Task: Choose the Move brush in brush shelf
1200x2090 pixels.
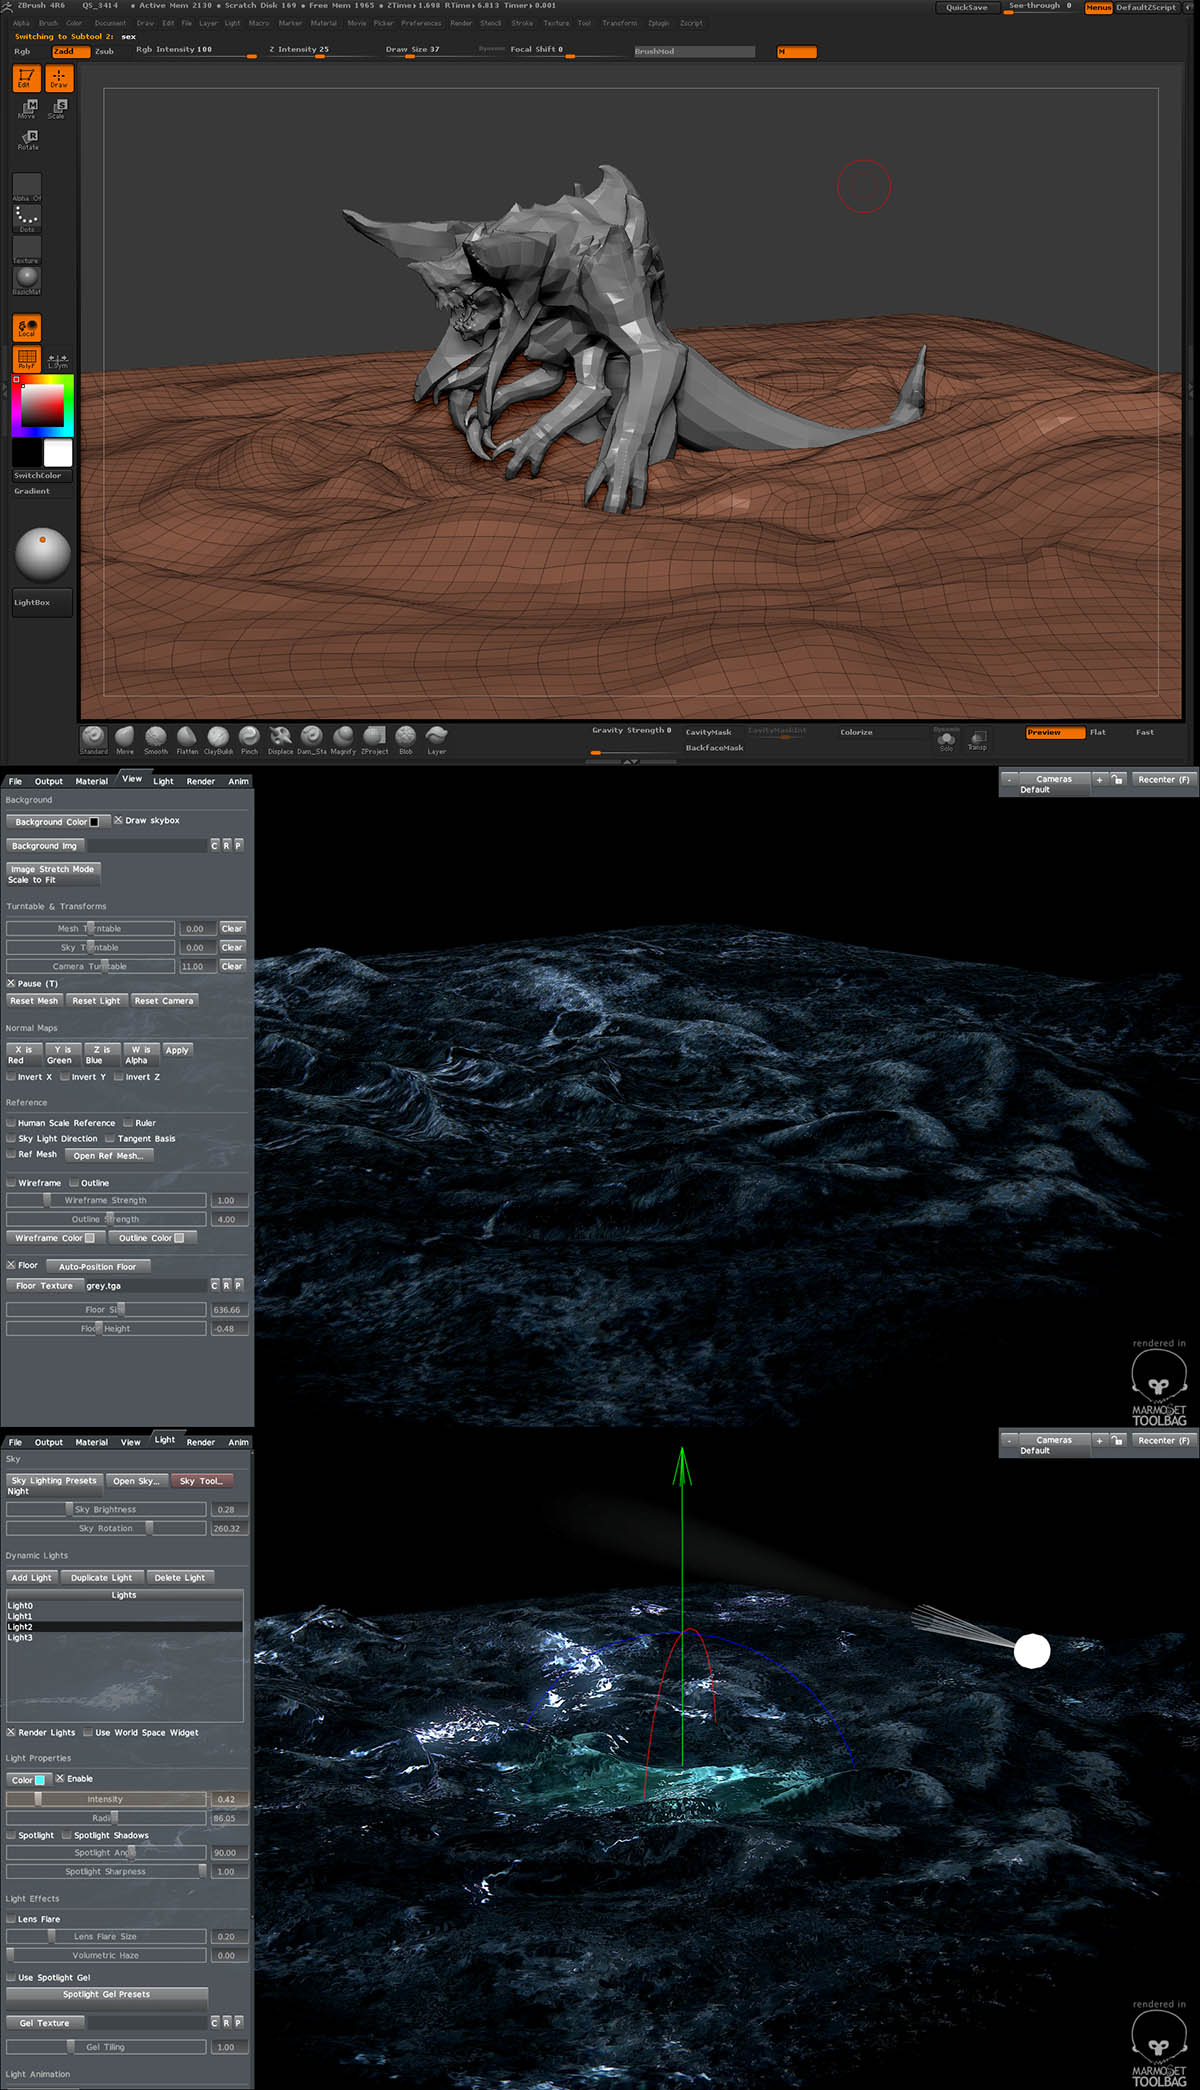Action: tap(125, 740)
